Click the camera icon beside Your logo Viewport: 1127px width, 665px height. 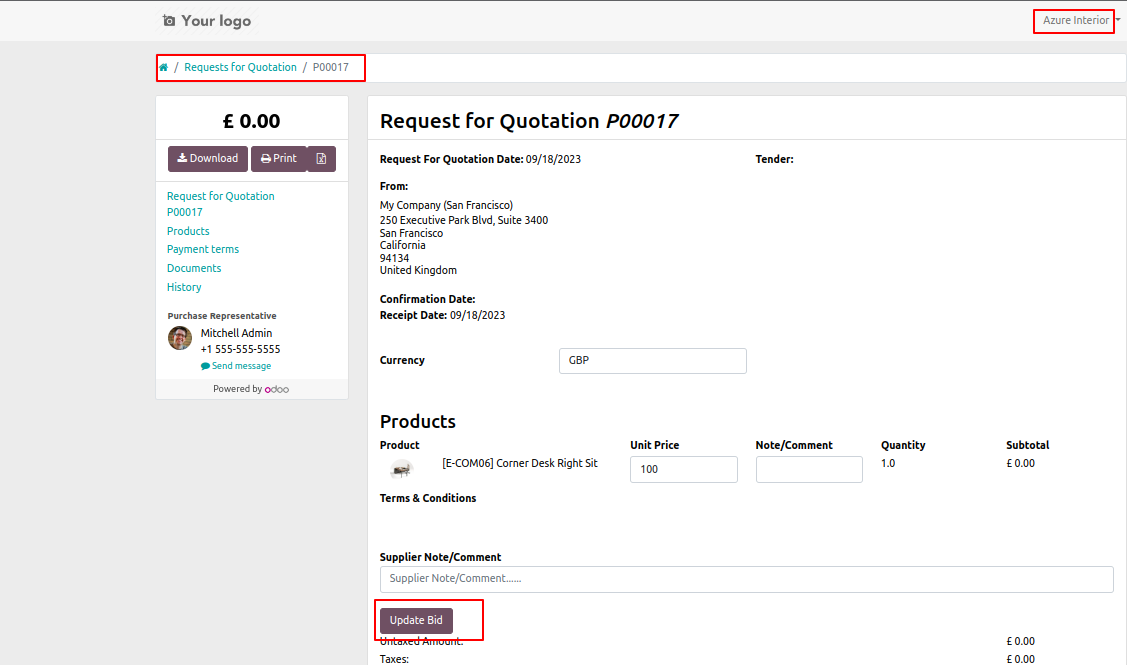[169, 21]
